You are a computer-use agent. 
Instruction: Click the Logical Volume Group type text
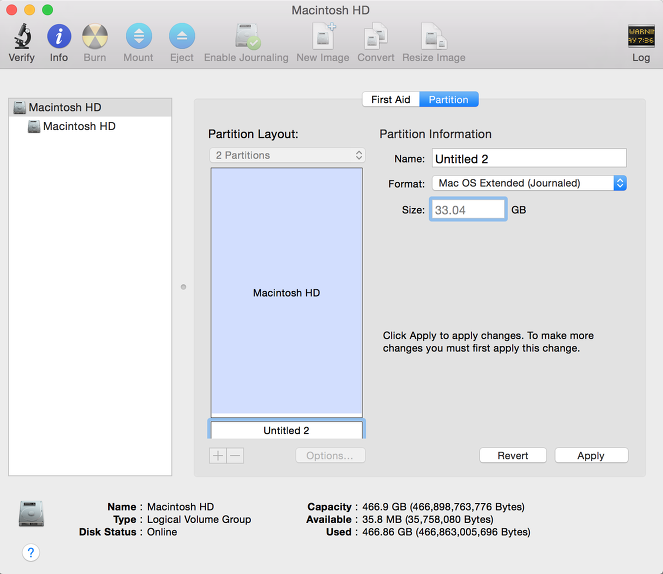coord(199,519)
